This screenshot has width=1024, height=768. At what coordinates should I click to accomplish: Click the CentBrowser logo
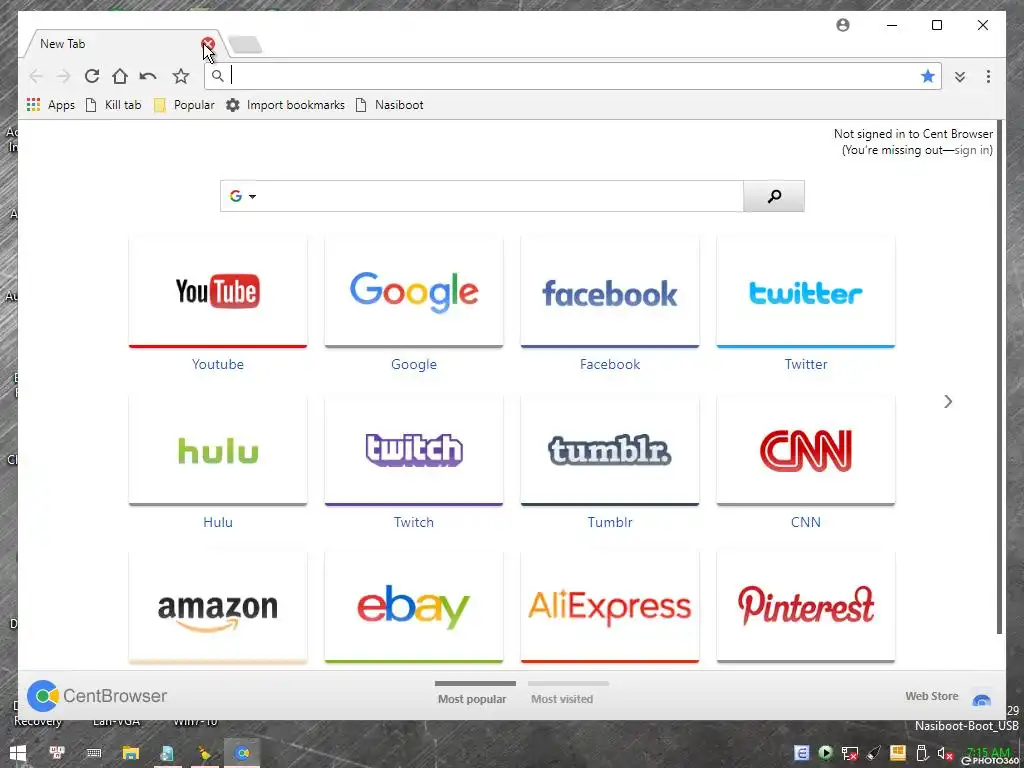click(x=97, y=696)
